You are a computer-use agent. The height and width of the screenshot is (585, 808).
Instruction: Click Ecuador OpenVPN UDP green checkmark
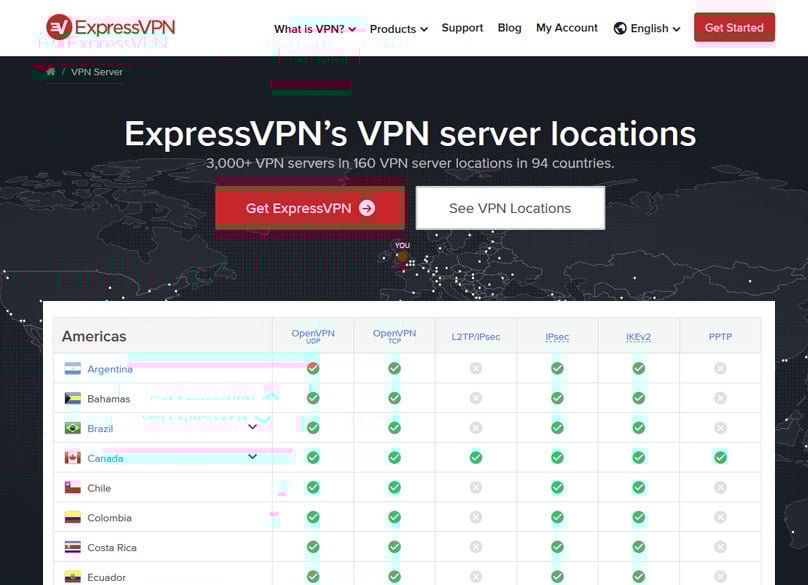tap(313, 577)
